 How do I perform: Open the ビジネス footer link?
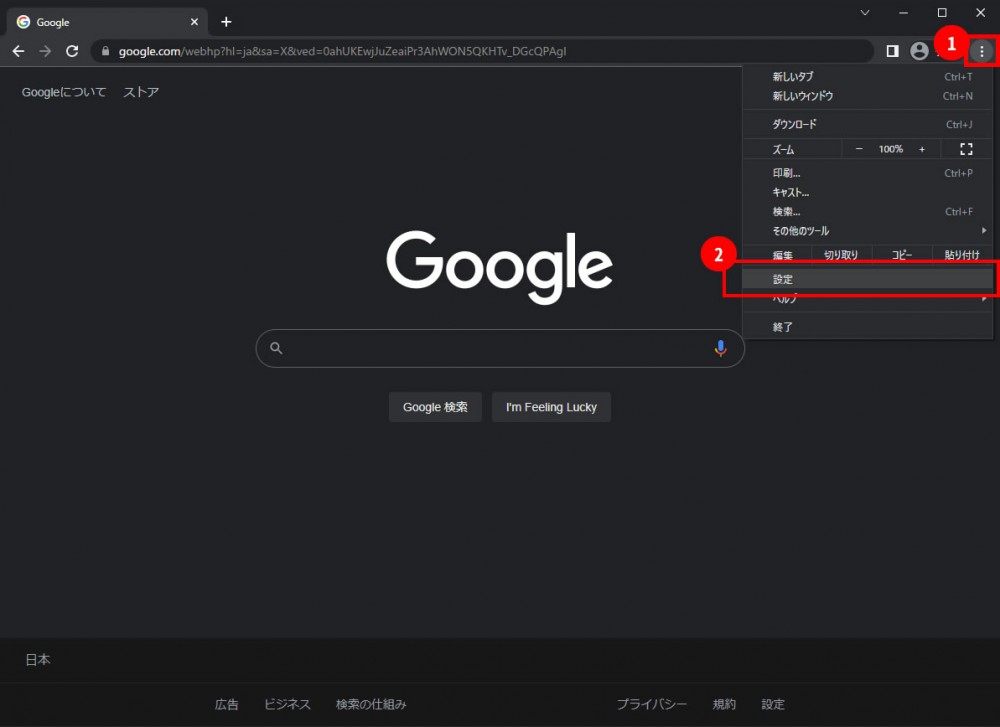287,705
